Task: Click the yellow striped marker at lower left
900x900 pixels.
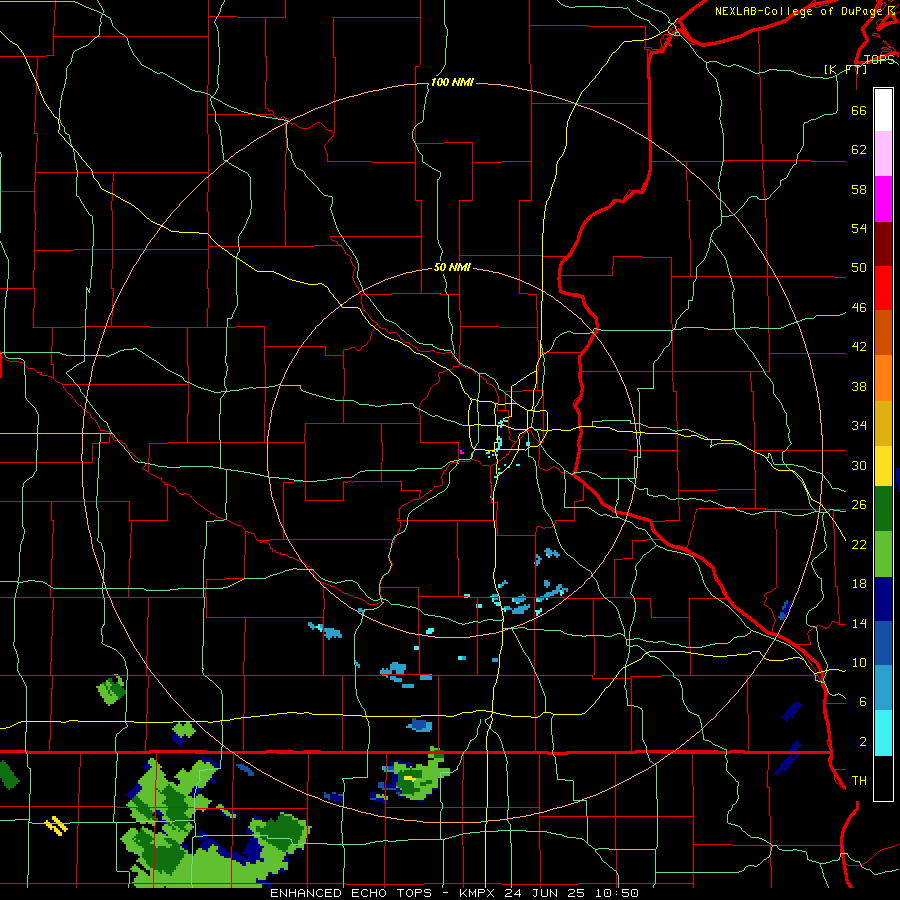Action: click(x=56, y=825)
